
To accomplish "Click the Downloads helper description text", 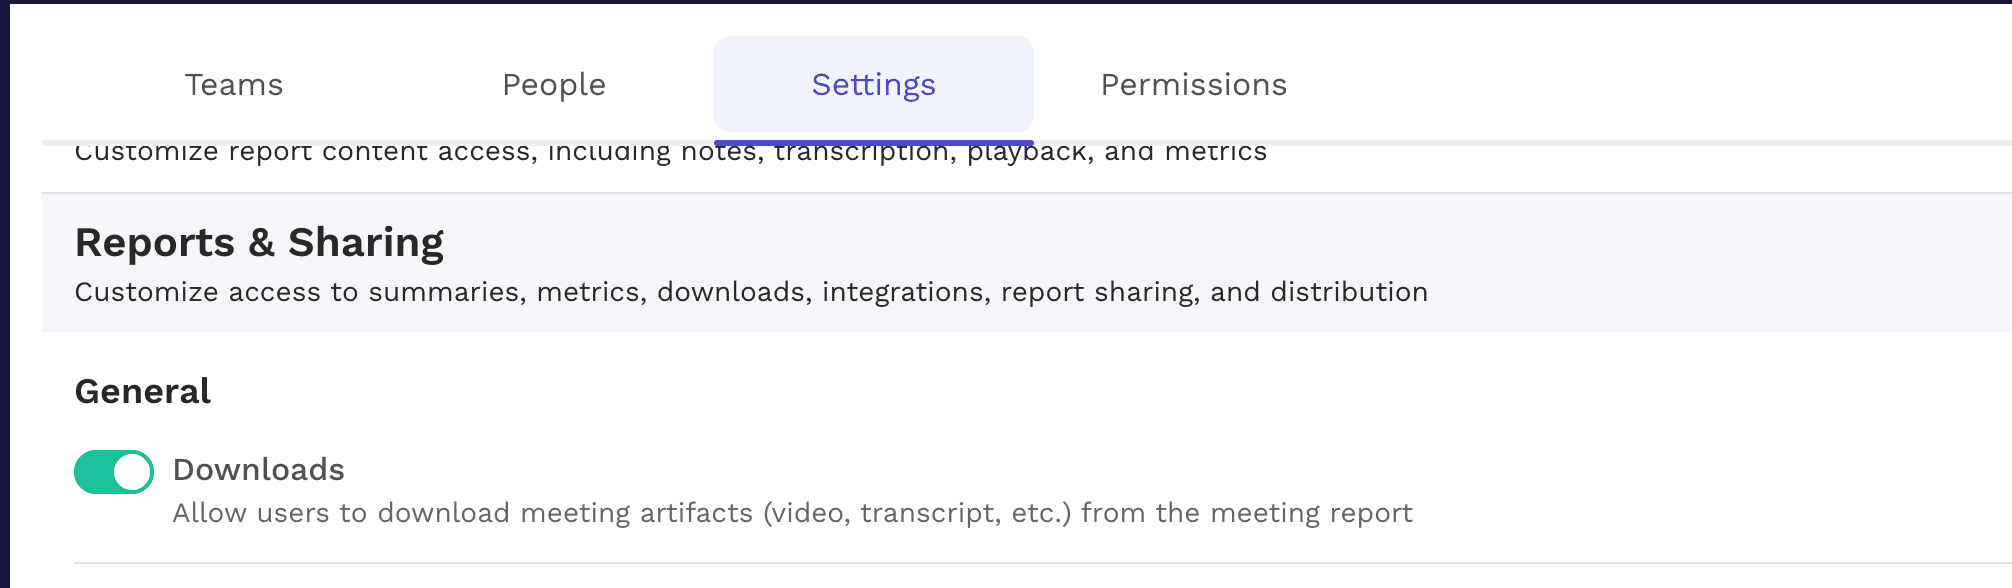I will click(x=792, y=512).
